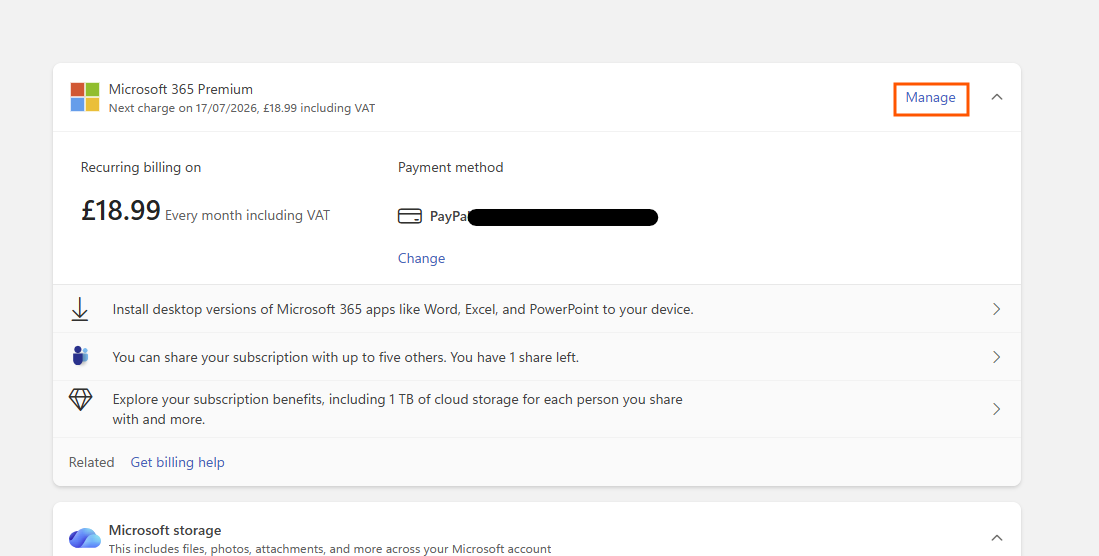
Task: Click the PayPal payment method text
Action: pyautogui.click(x=449, y=217)
